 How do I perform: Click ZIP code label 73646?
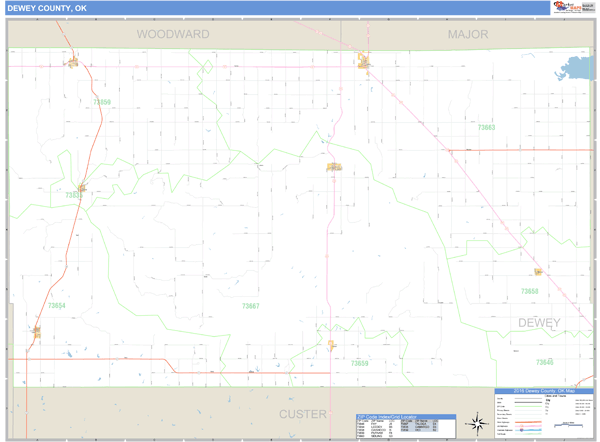point(544,362)
